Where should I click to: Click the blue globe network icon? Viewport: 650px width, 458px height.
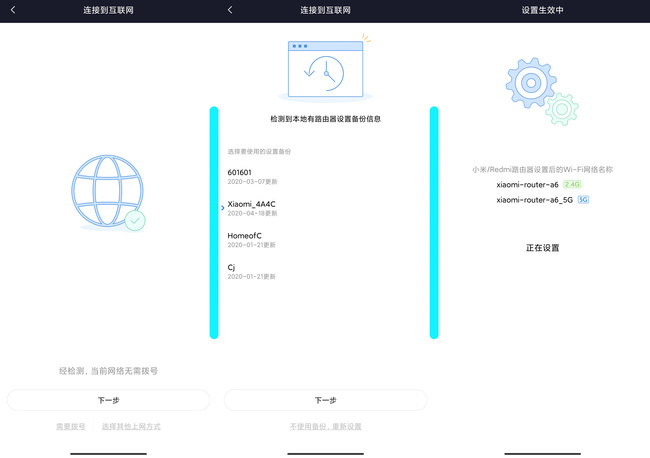pos(104,193)
